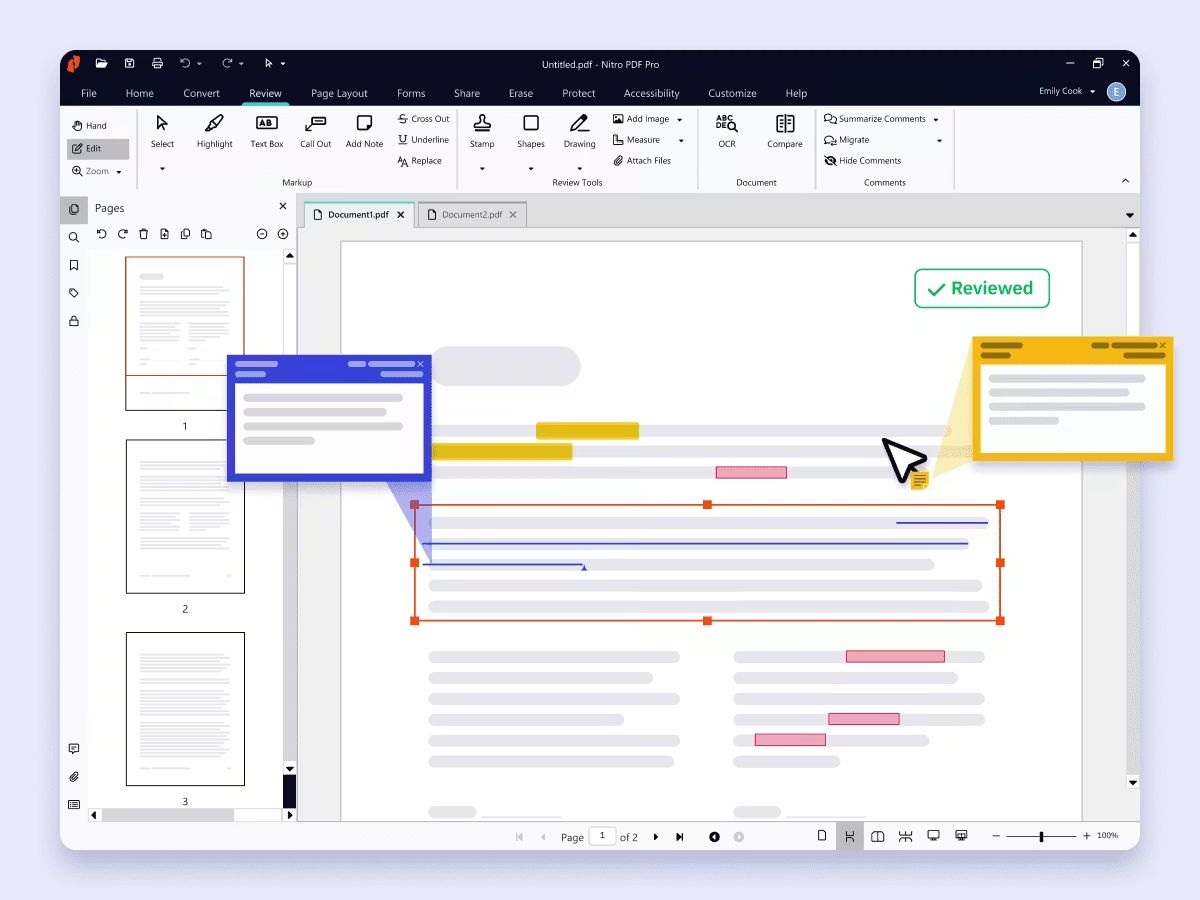Select page 2 thumbnail

tap(185, 517)
